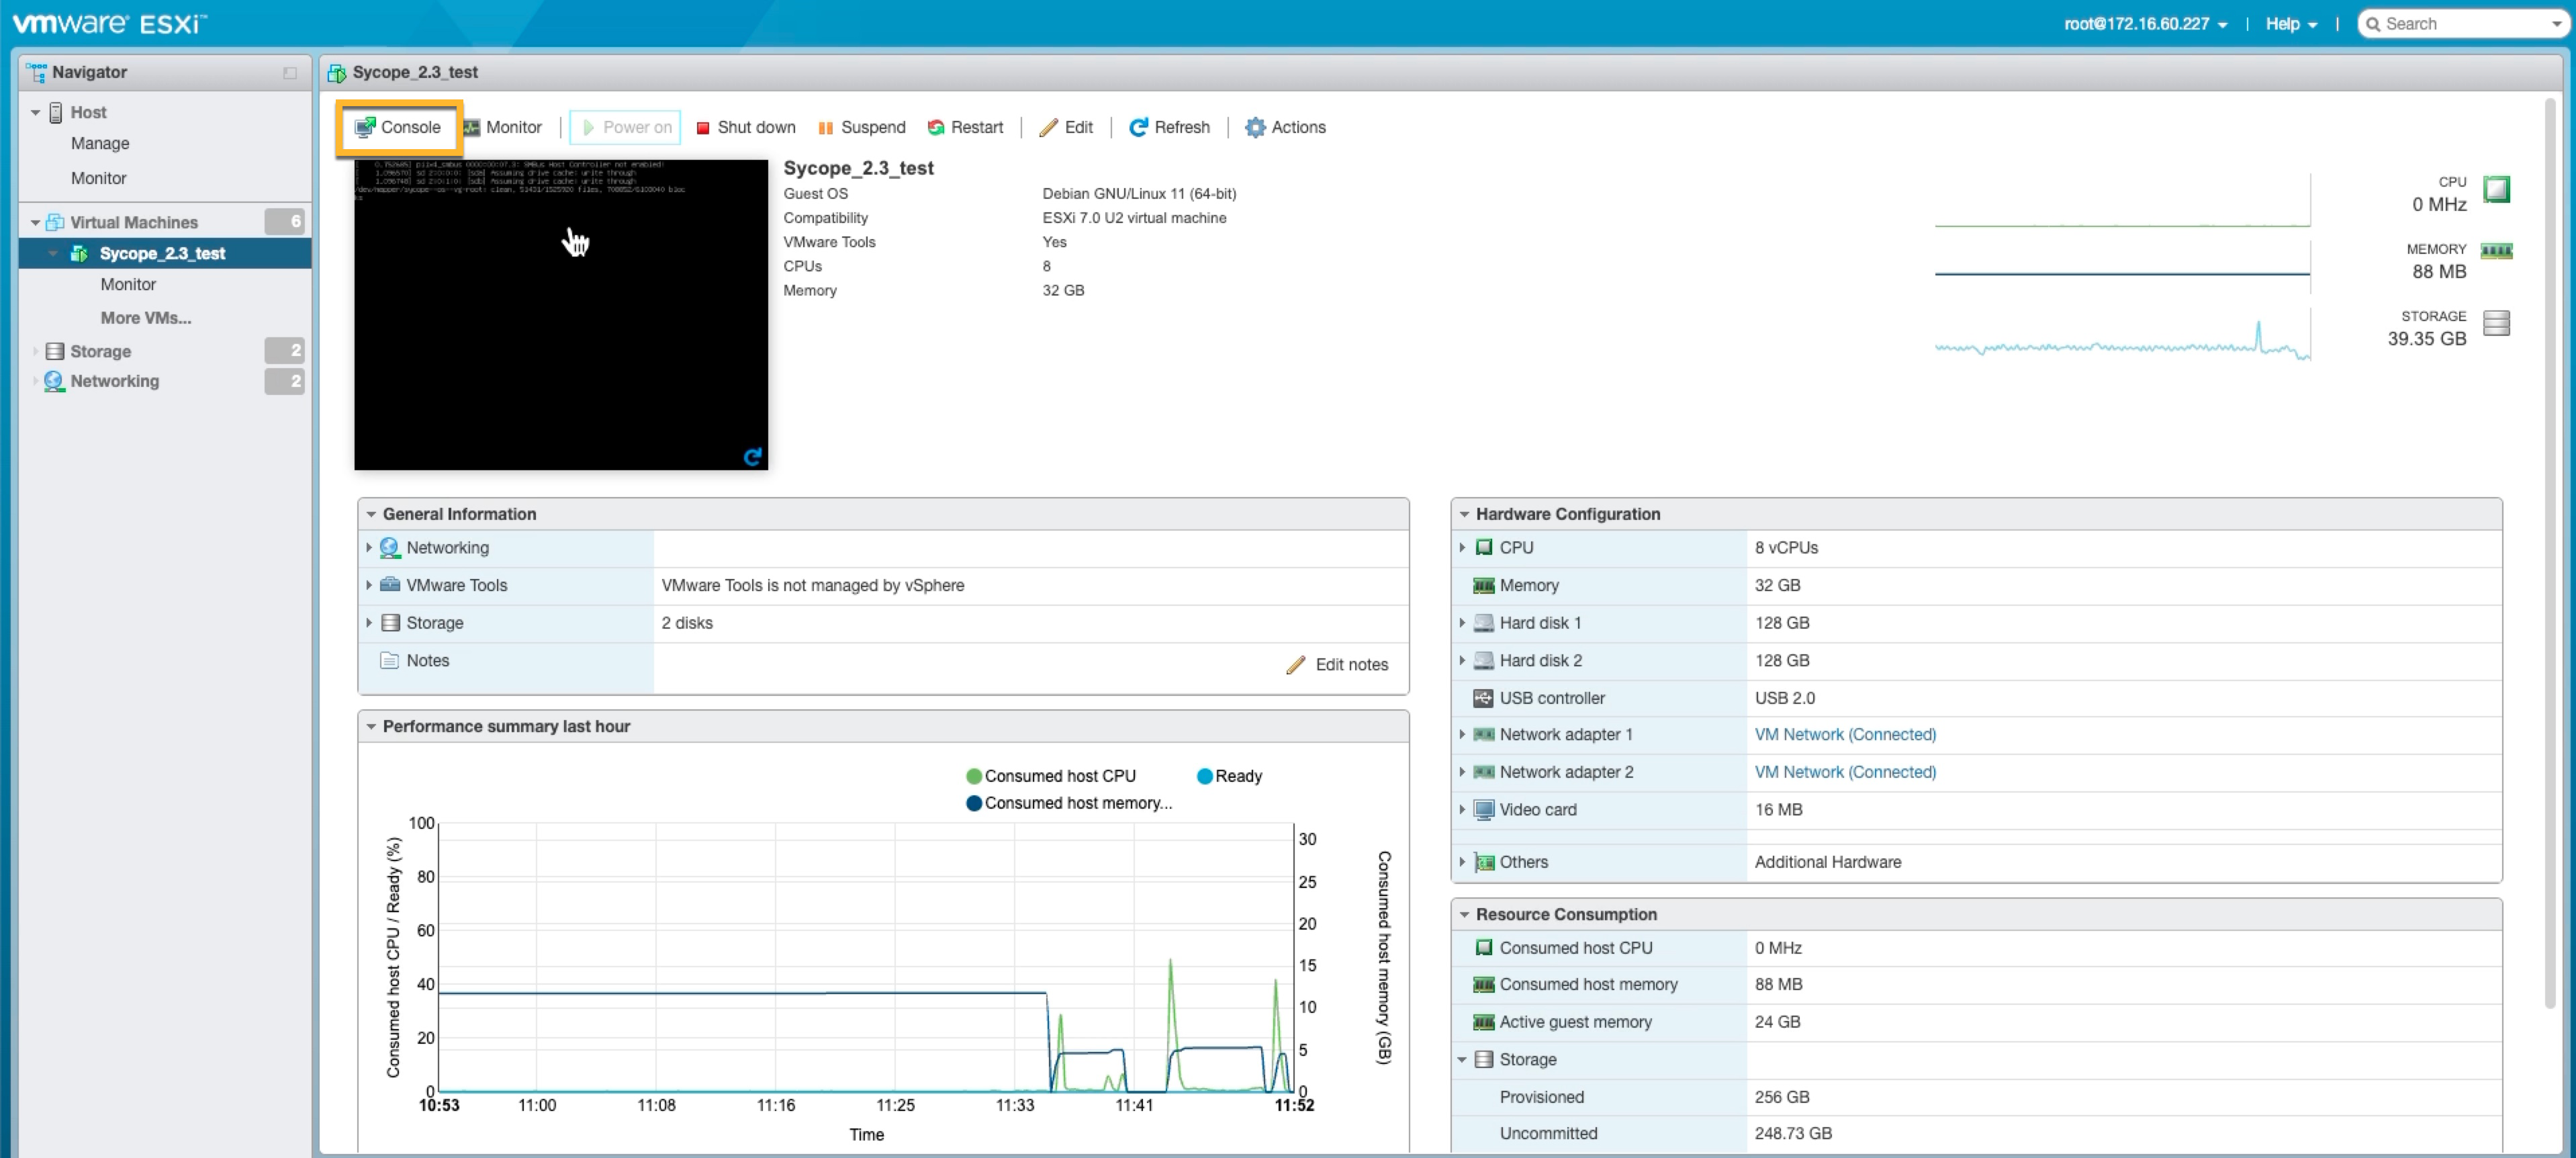2576x1158 pixels.
Task: Open Manage under Host
Action: pos(100,143)
